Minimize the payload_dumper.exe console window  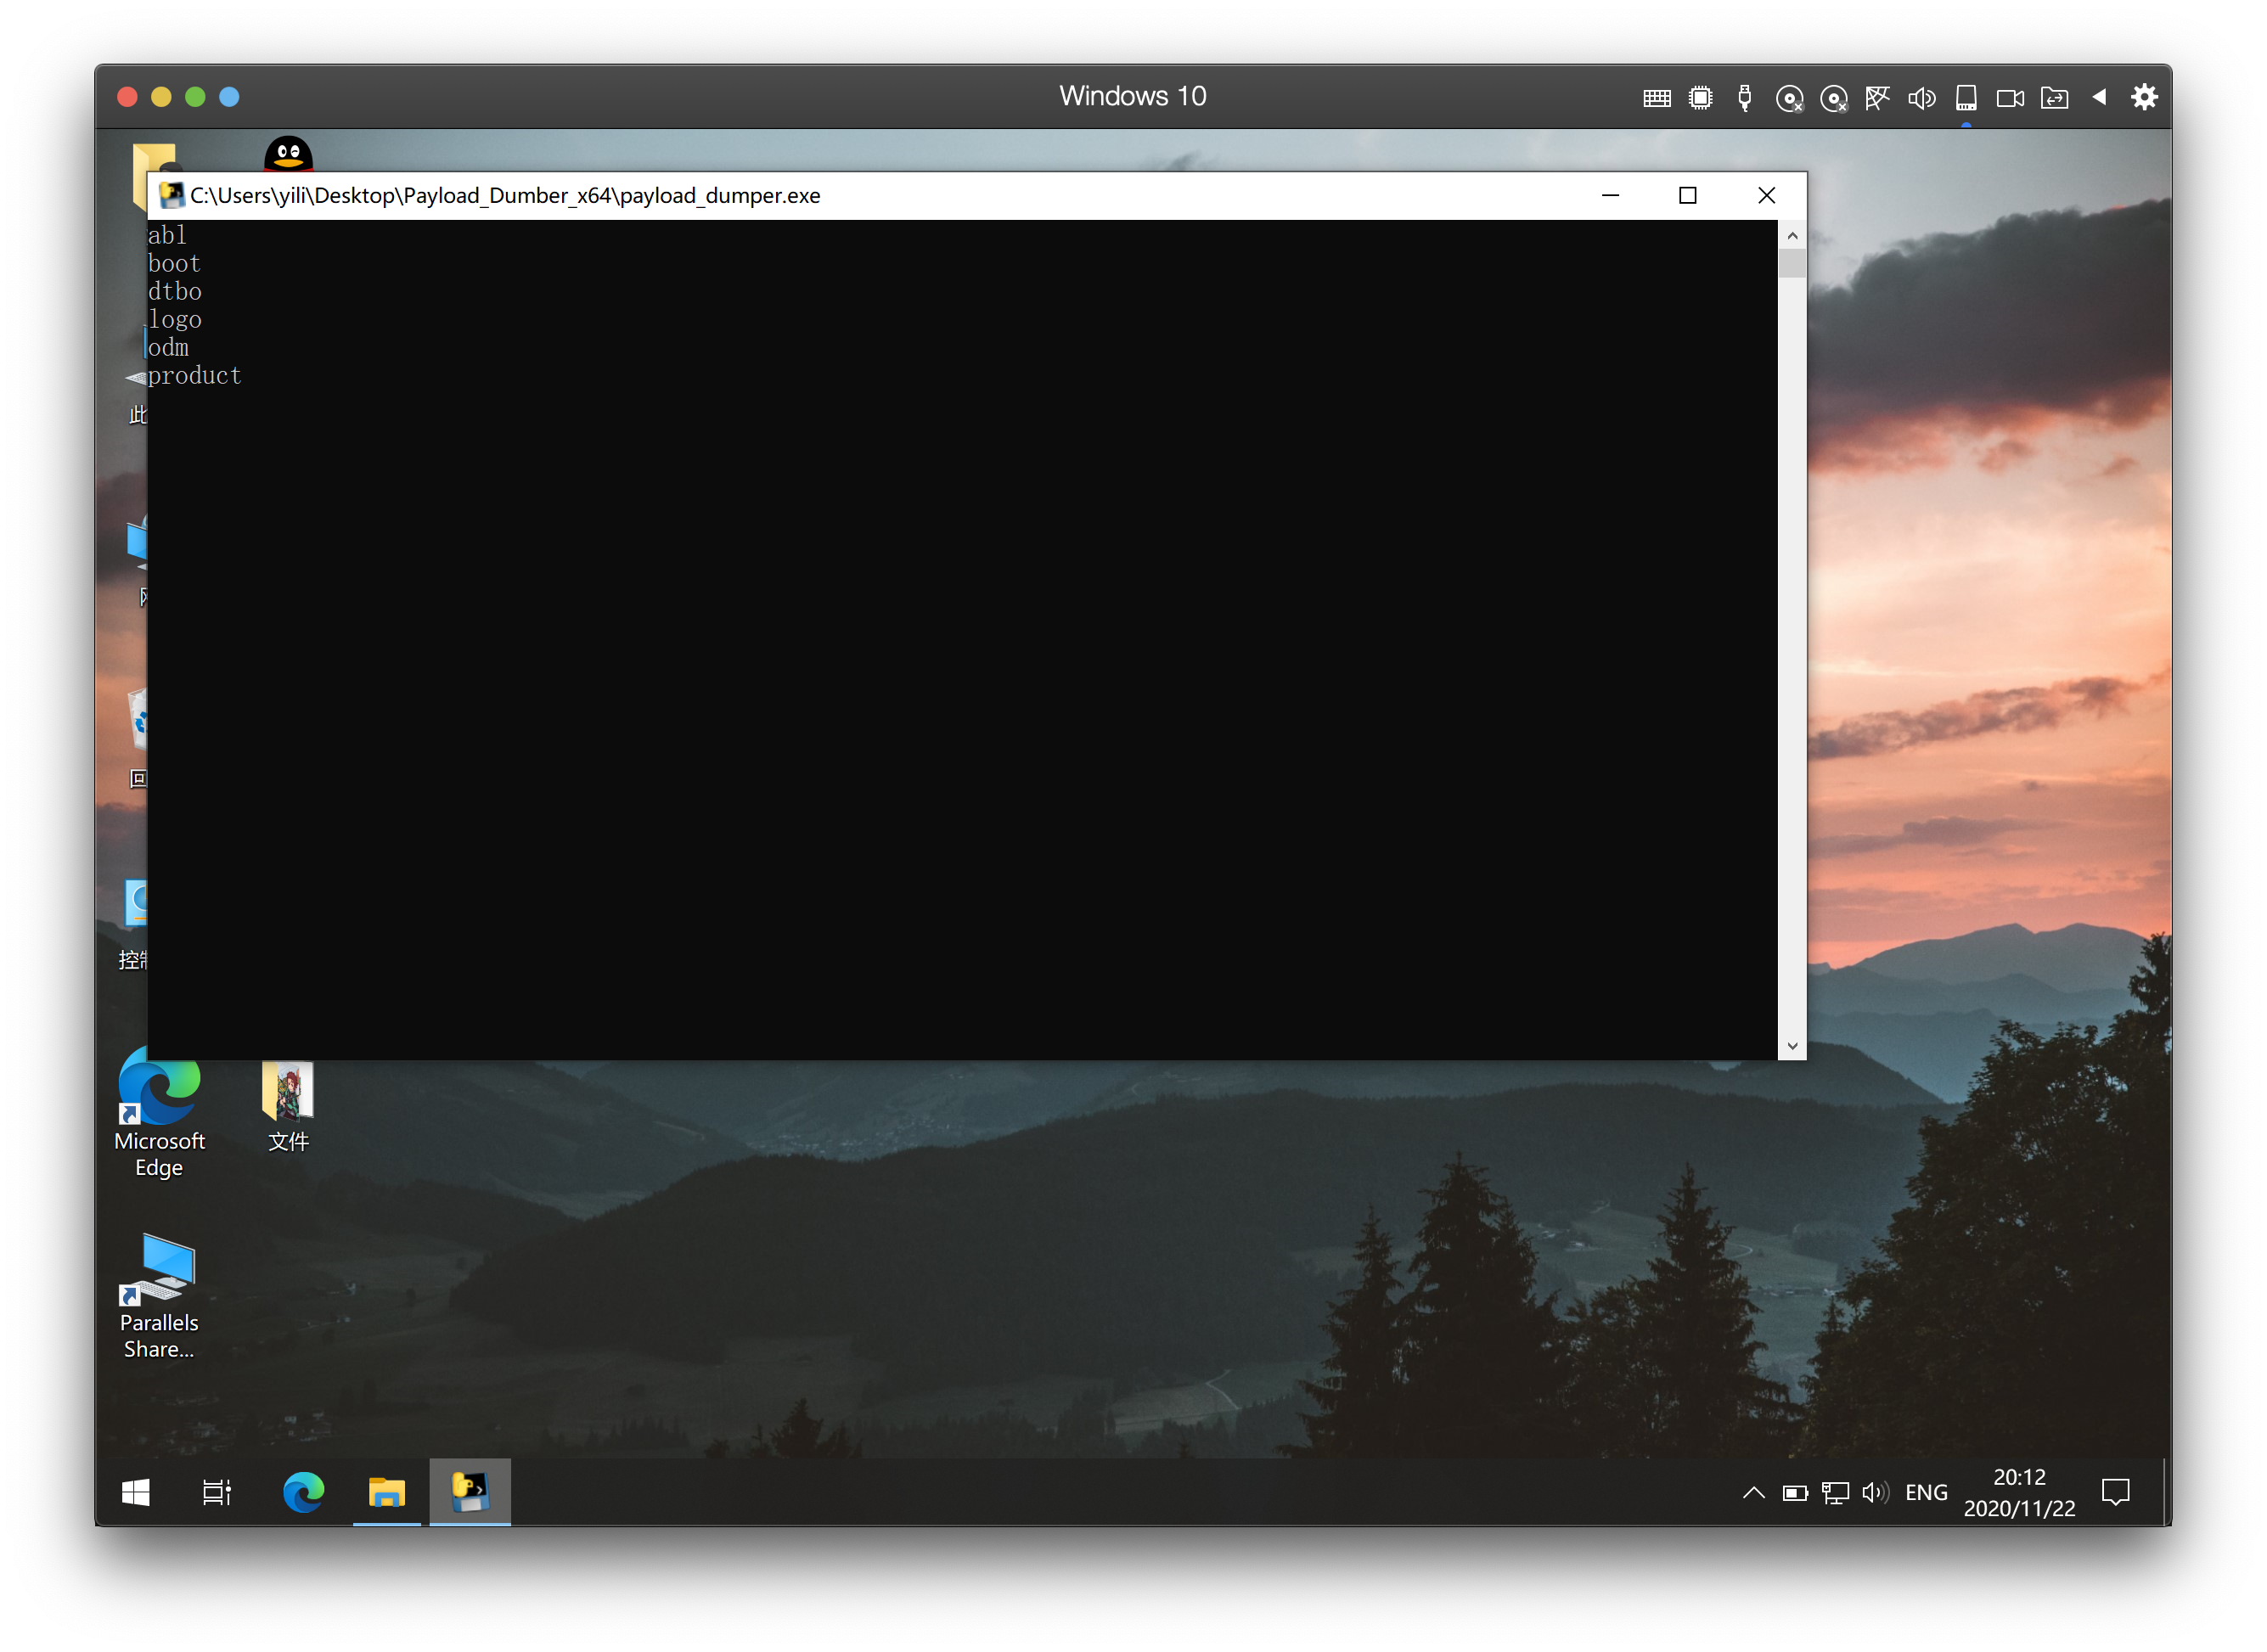click(x=1610, y=195)
